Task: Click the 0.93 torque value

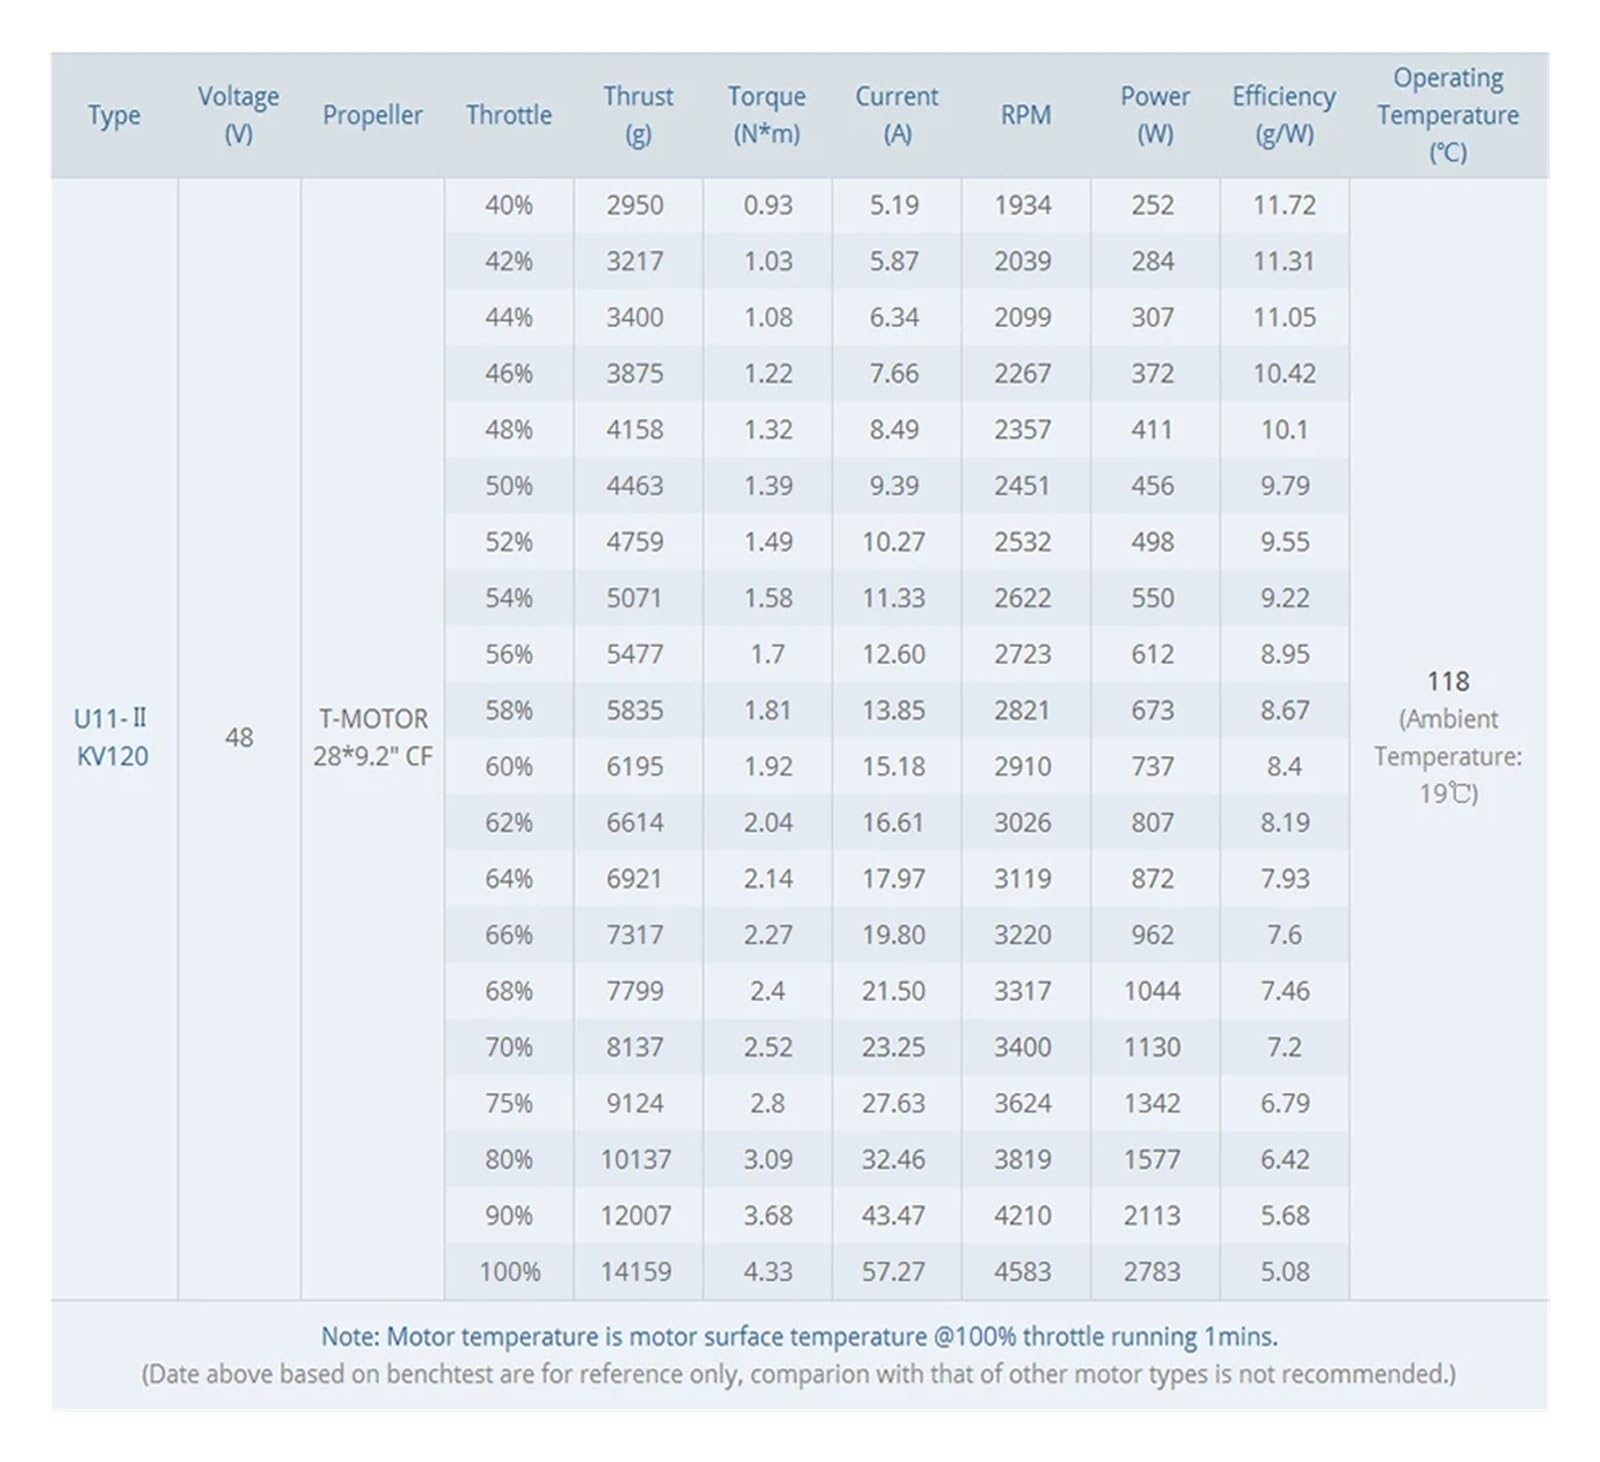Action: [x=768, y=205]
